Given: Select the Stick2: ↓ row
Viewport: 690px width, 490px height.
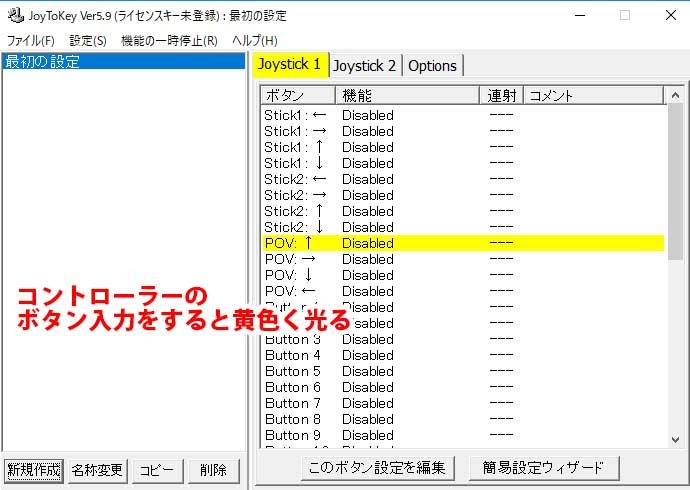Looking at the screenshot, I should coord(463,227).
